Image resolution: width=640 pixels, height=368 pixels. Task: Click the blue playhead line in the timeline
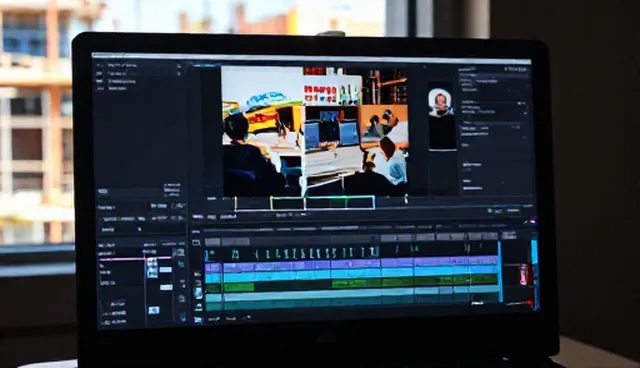point(499,271)
